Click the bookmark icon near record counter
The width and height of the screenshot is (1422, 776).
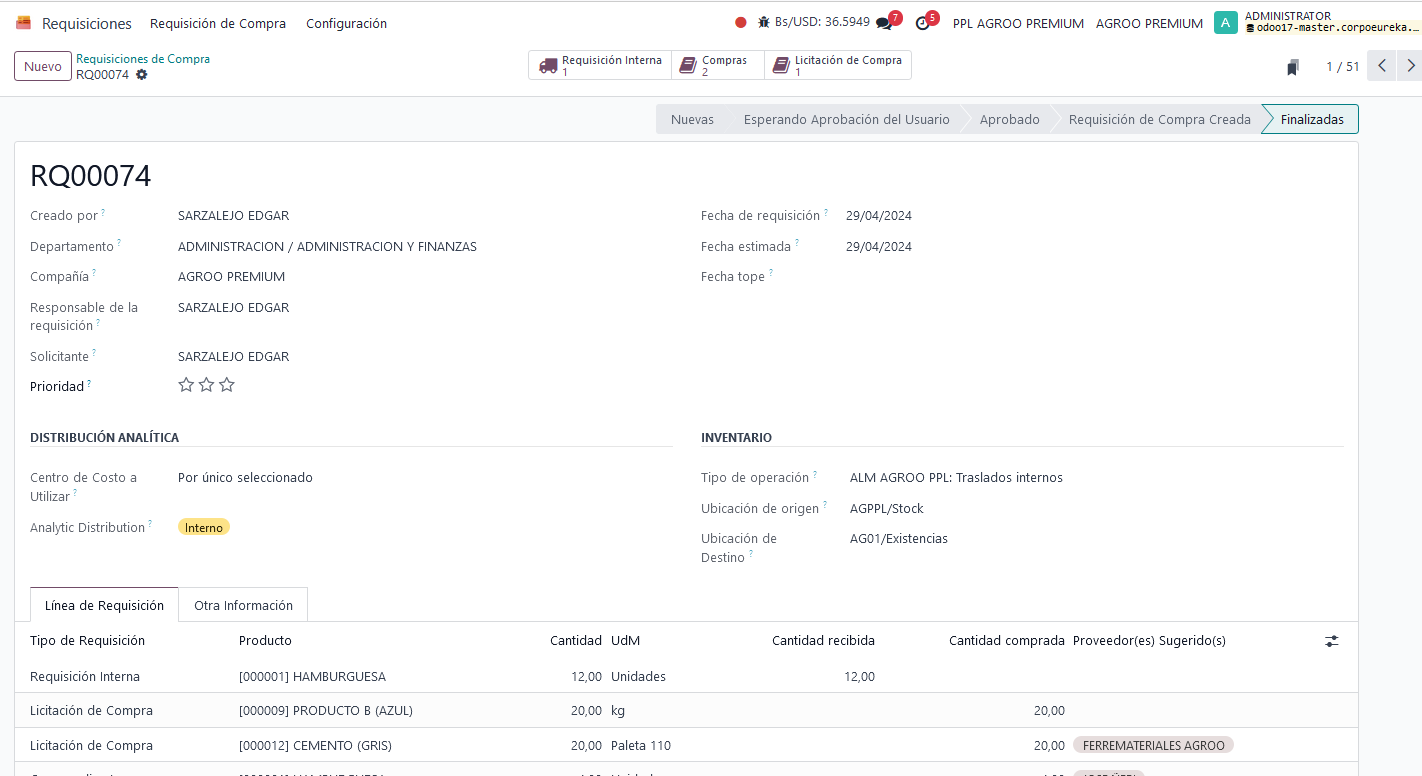(1293, 67)
